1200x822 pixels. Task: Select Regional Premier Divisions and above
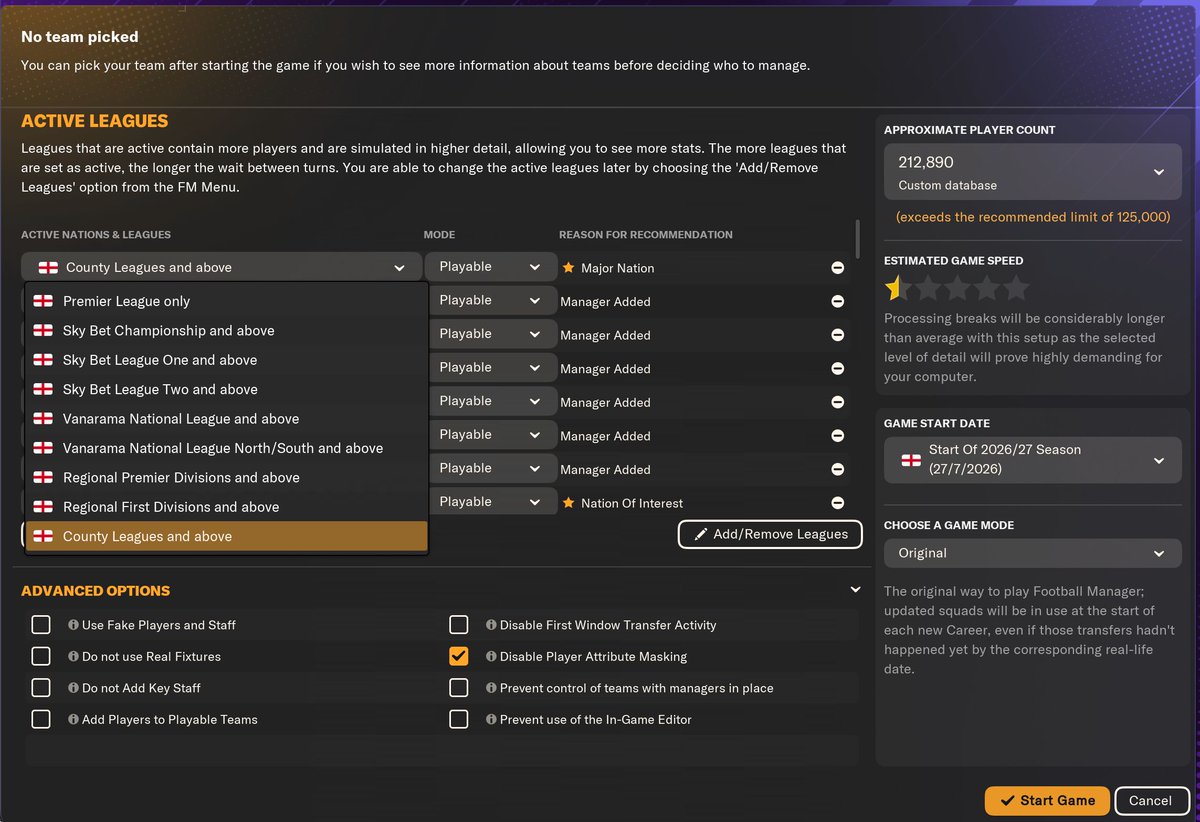(x=227, y=478)
